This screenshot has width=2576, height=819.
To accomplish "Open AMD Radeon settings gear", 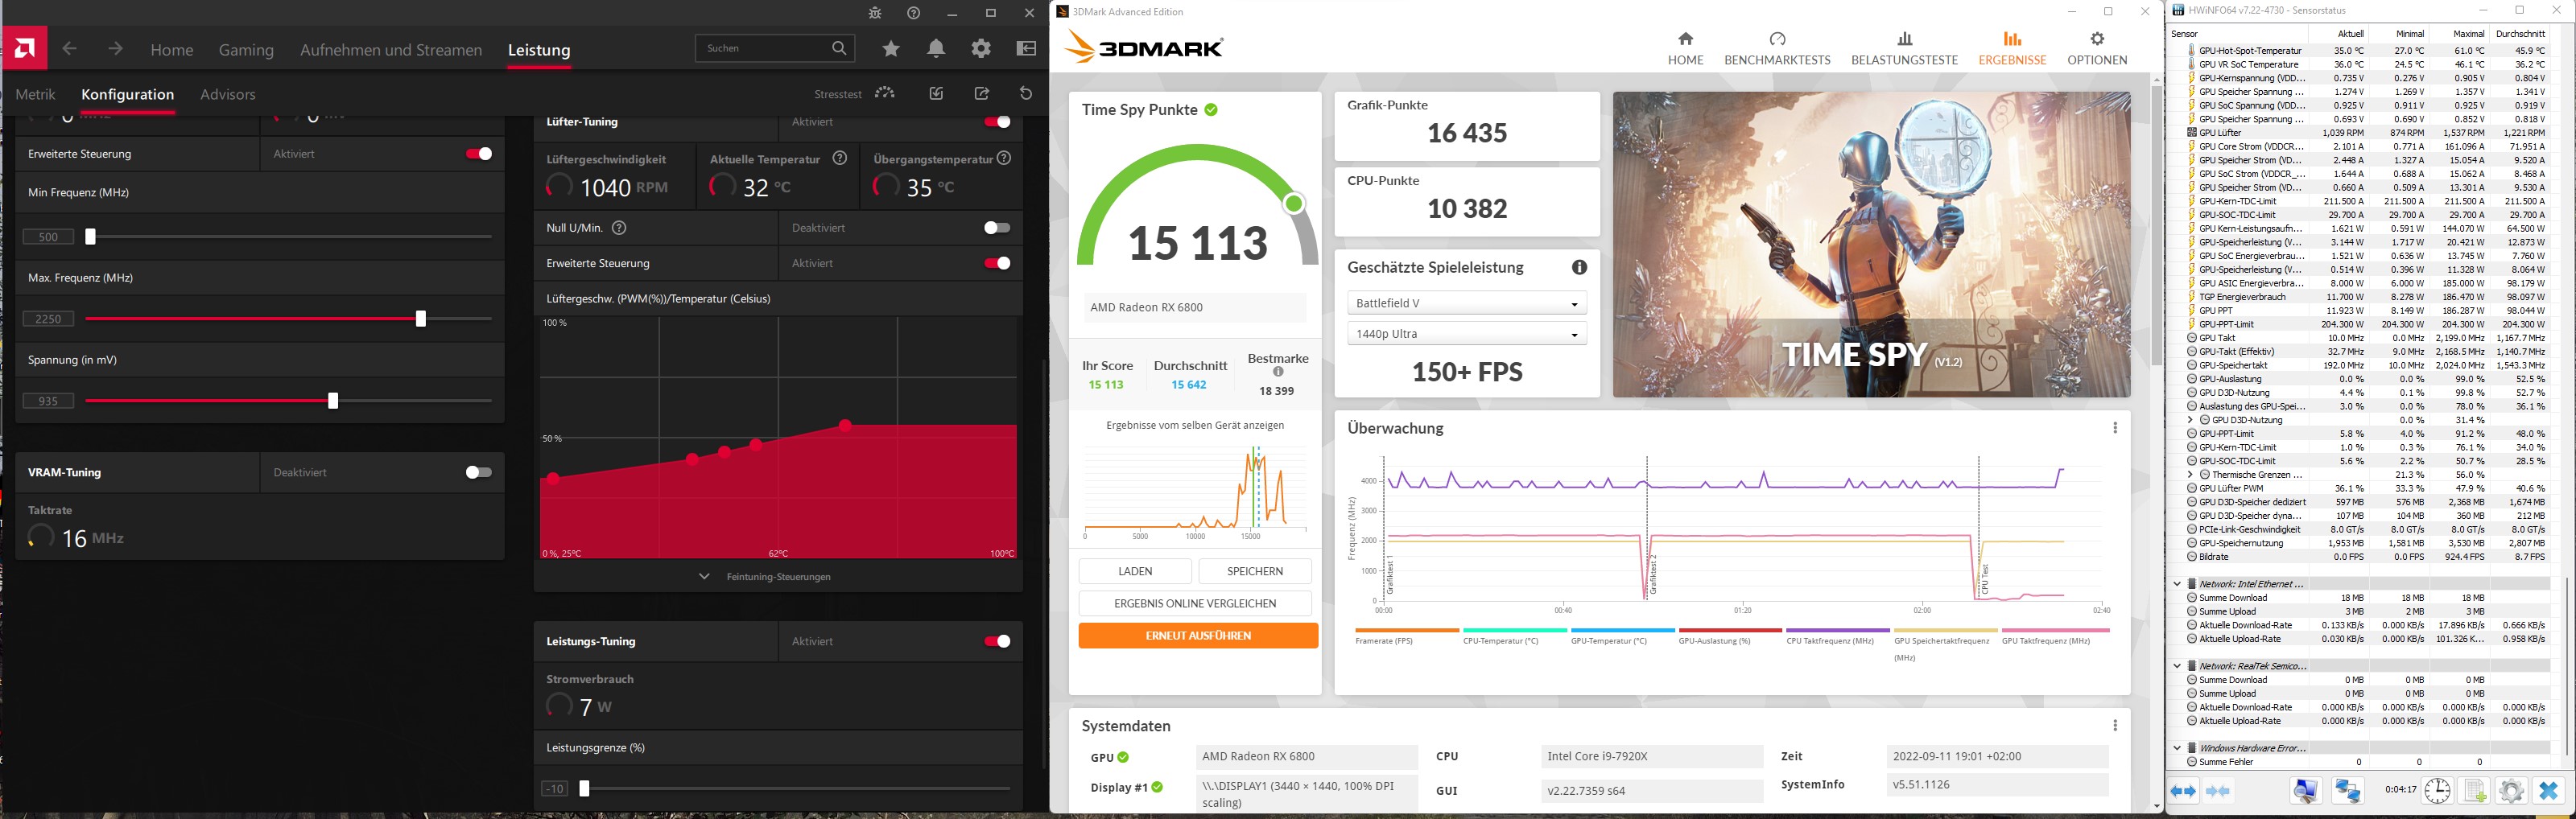I will pyautogui.click(x=981, y=49).
